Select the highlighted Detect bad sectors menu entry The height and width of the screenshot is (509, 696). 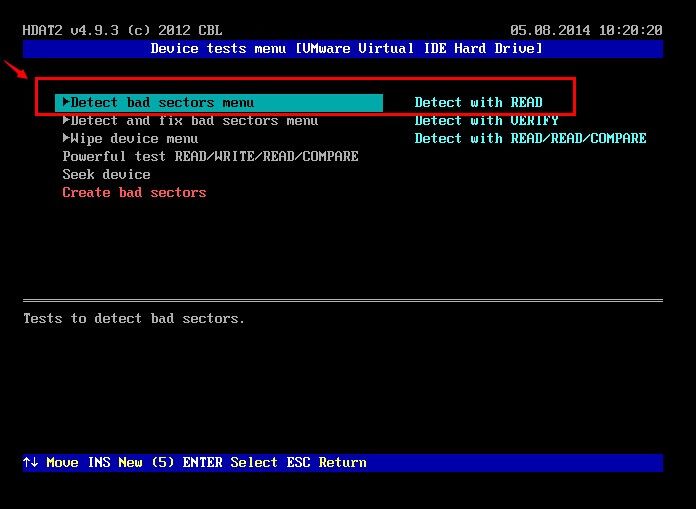[162, 102]
